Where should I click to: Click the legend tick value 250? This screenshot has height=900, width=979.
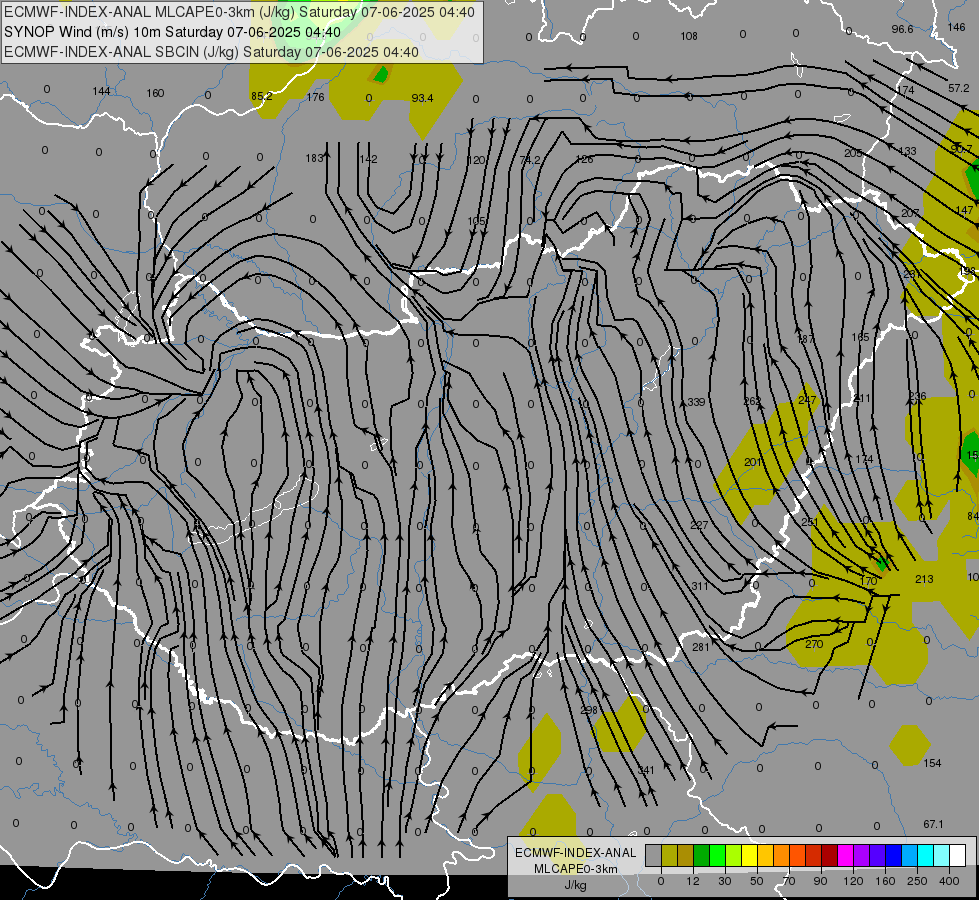[917, 881]
